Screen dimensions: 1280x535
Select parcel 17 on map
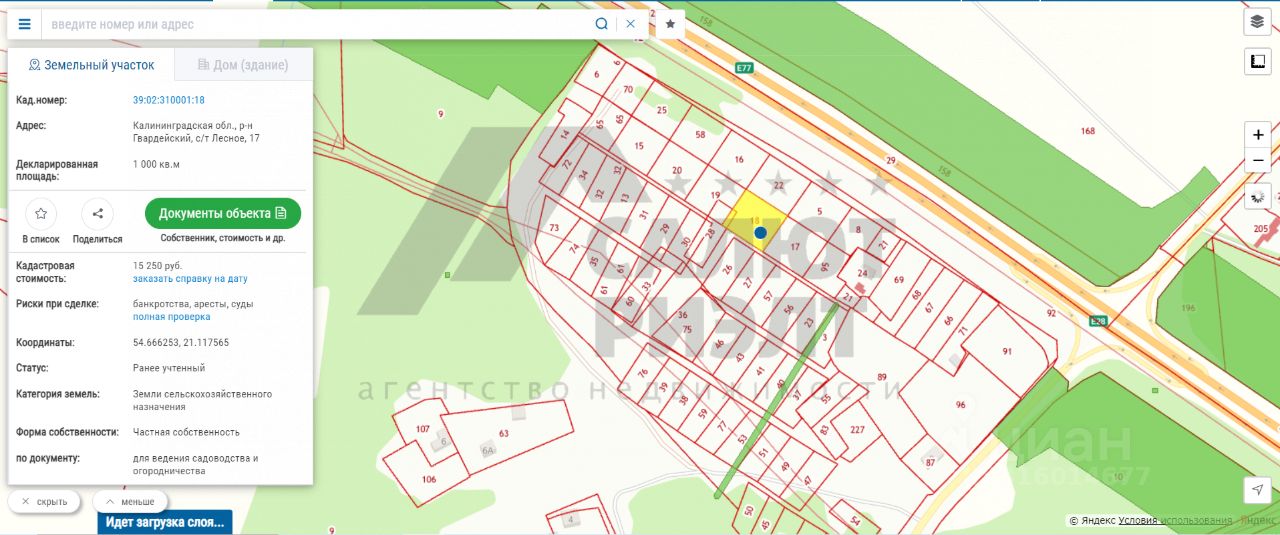795,246
